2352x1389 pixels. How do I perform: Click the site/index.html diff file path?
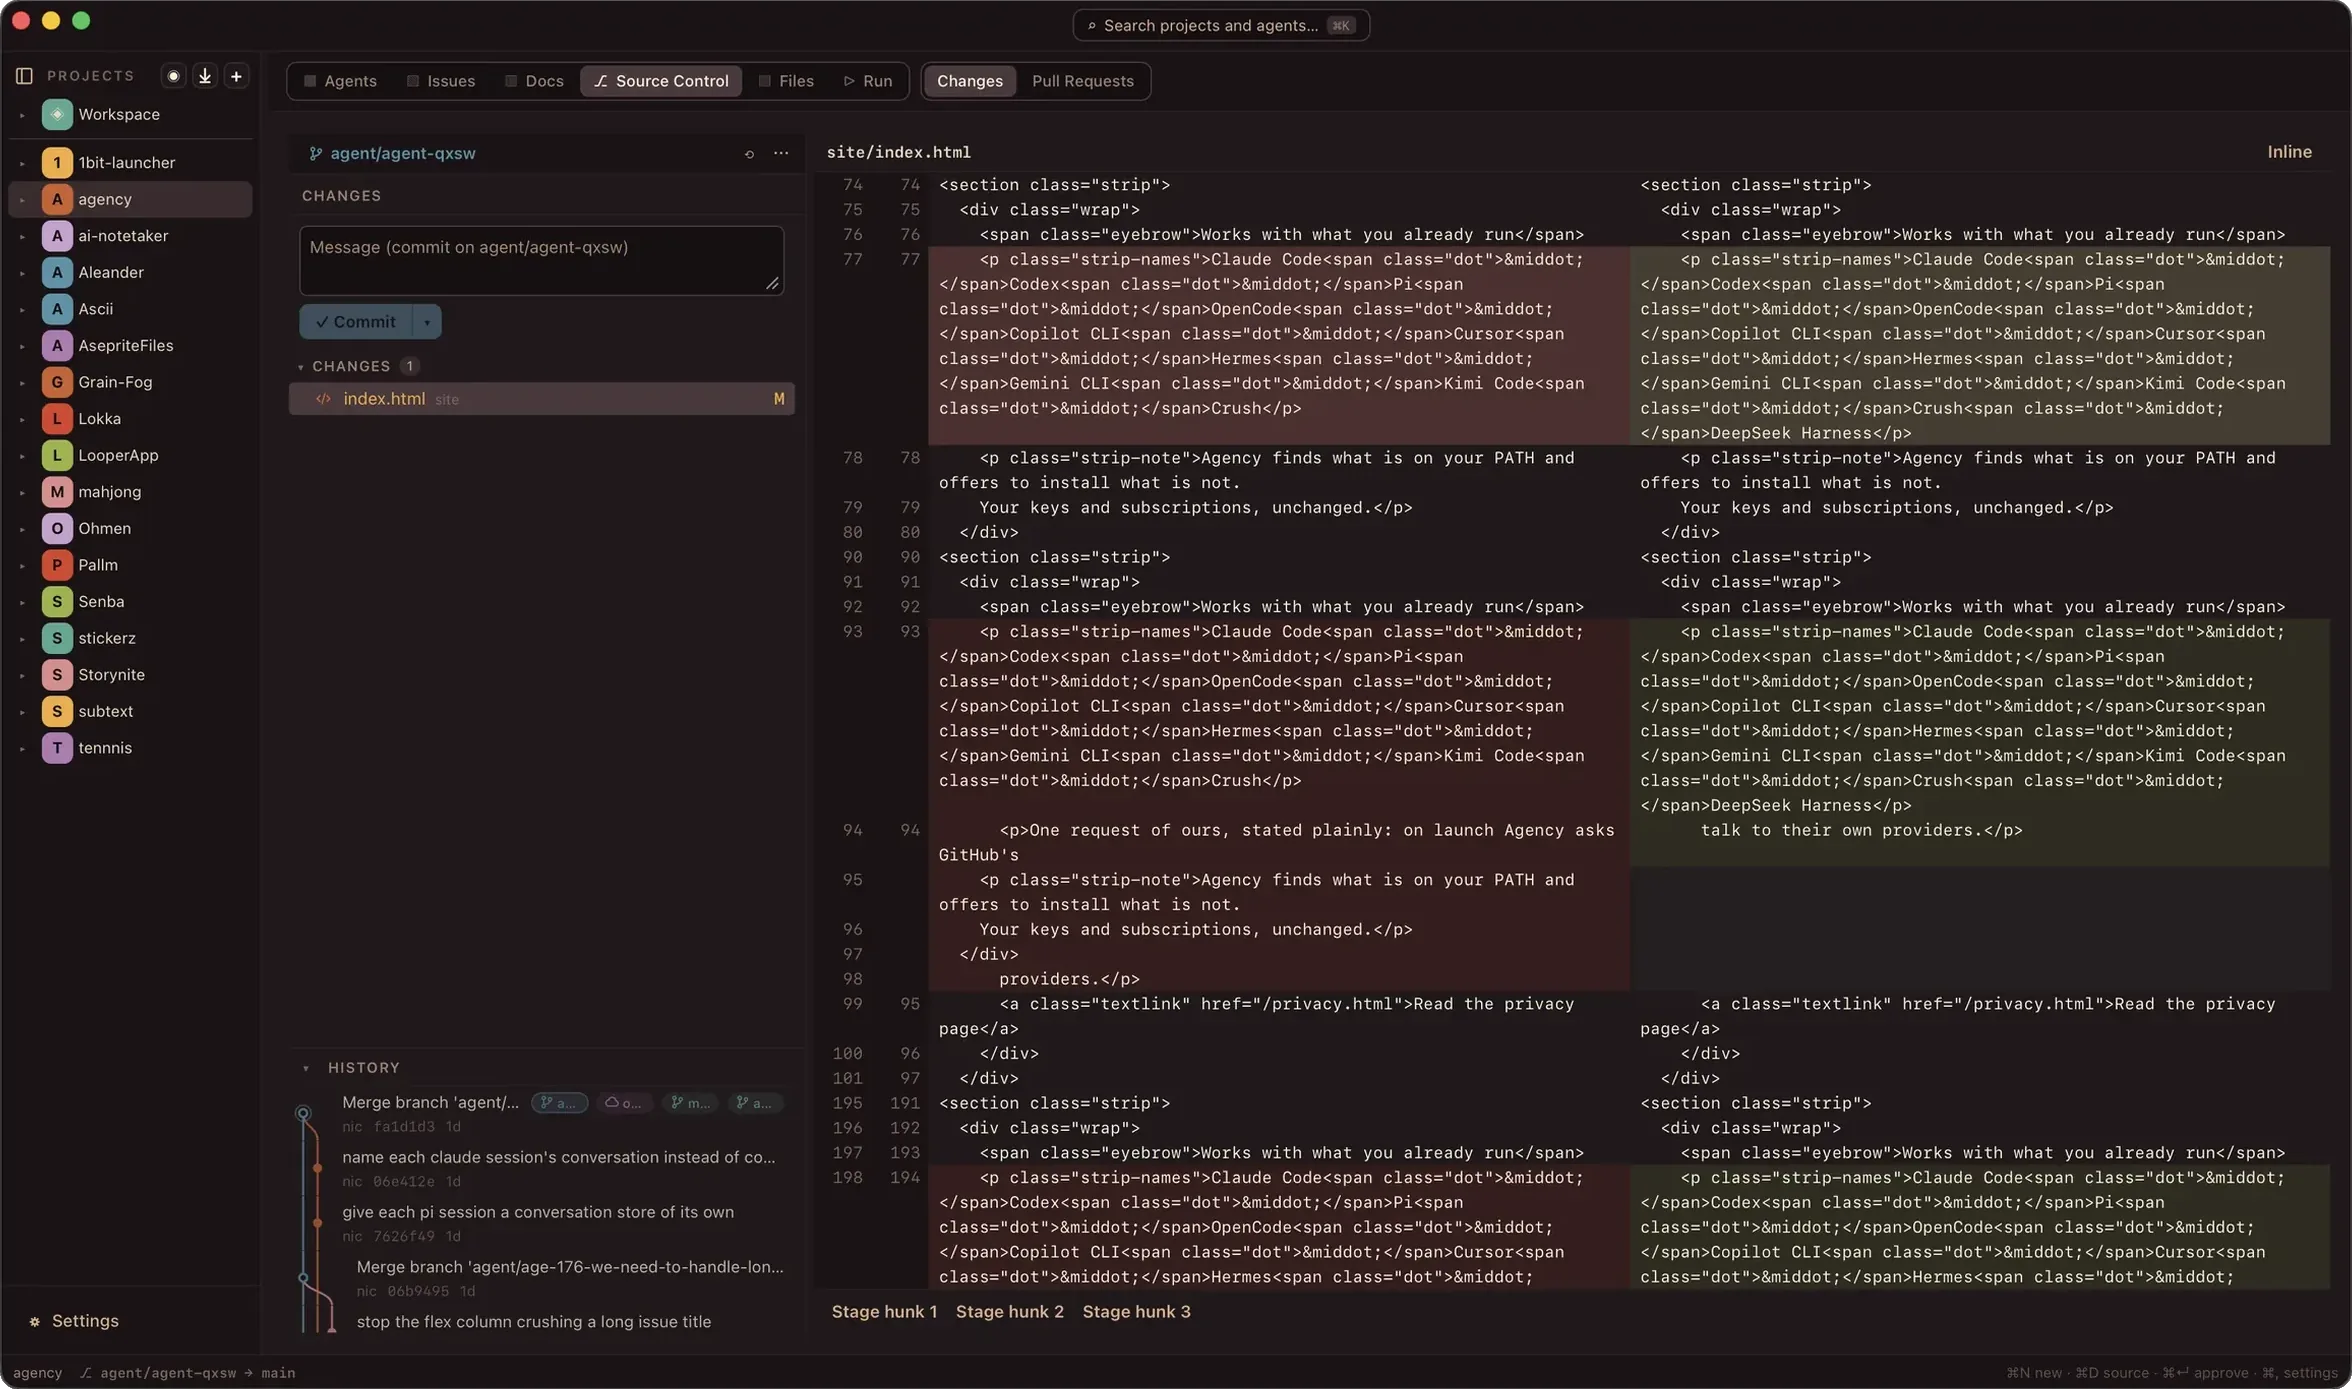point(898,153)
